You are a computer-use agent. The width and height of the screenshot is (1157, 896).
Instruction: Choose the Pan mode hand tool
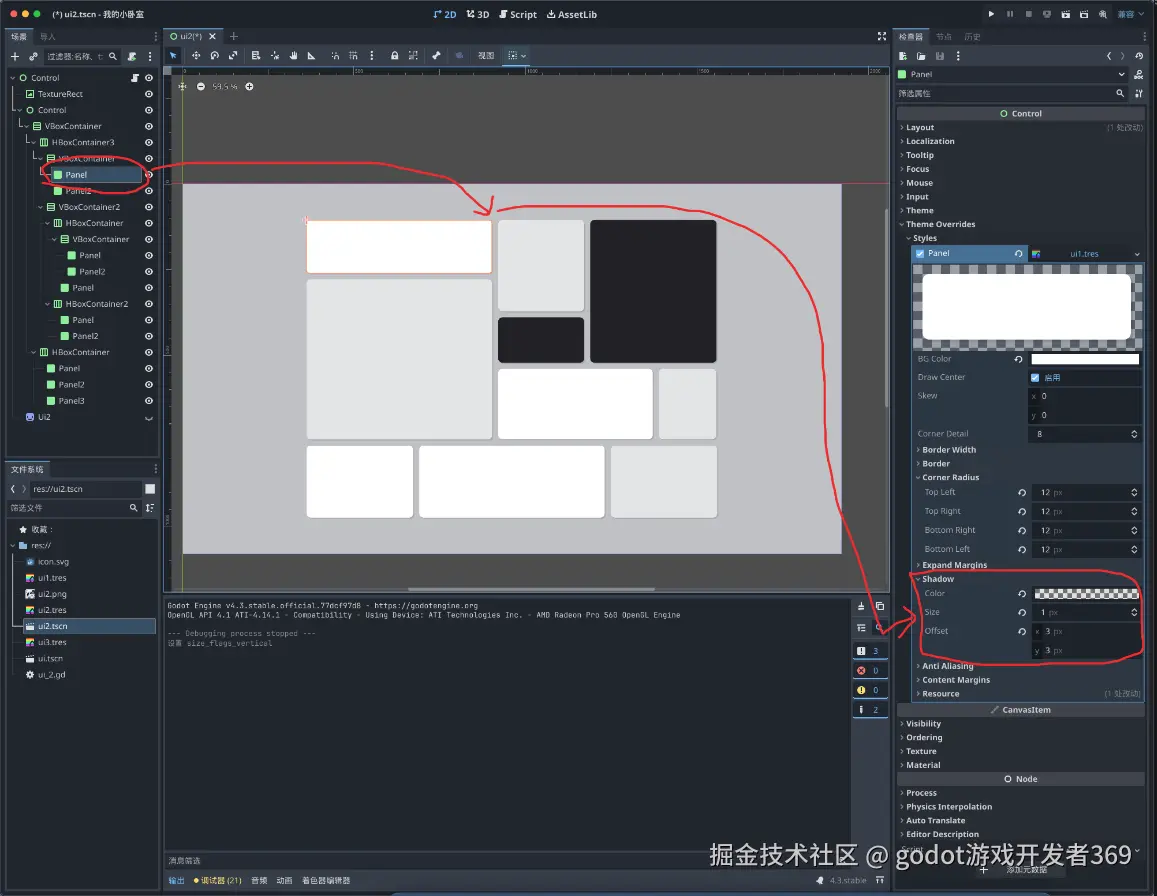coord(294,56)
